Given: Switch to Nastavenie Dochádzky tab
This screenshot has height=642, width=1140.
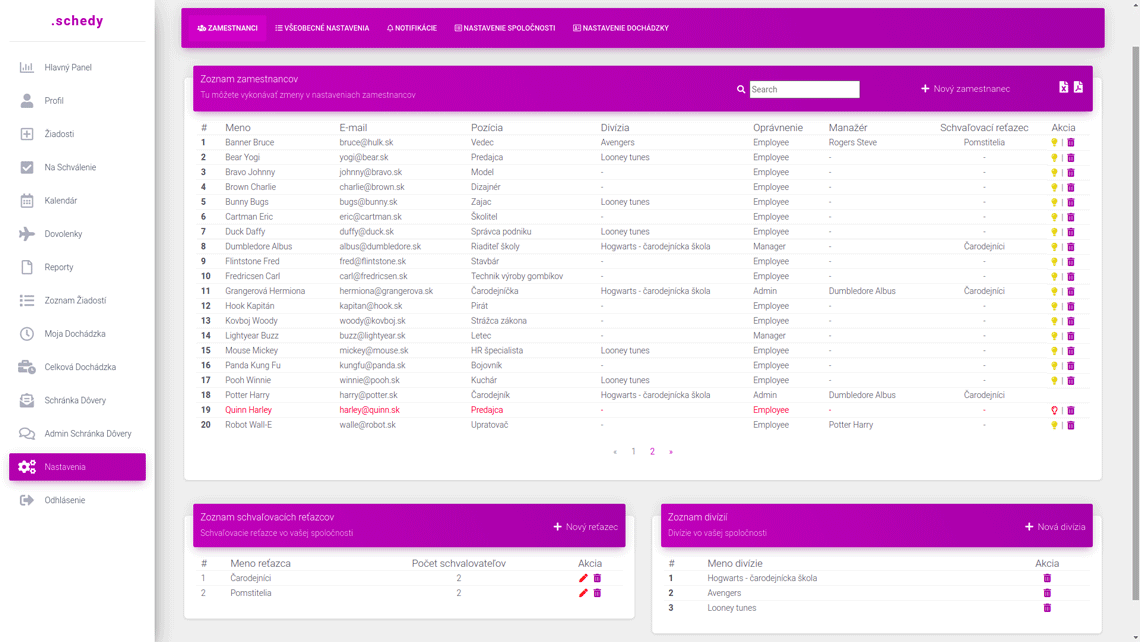Looking at the screenshot, I should coord(621,28).
